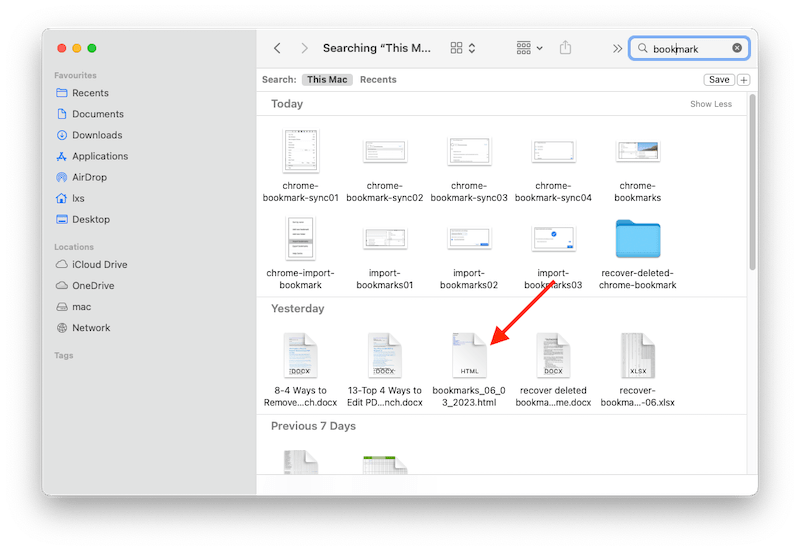
Task: Click the Yesterday group heading
Action: click(x=297, y=309)
